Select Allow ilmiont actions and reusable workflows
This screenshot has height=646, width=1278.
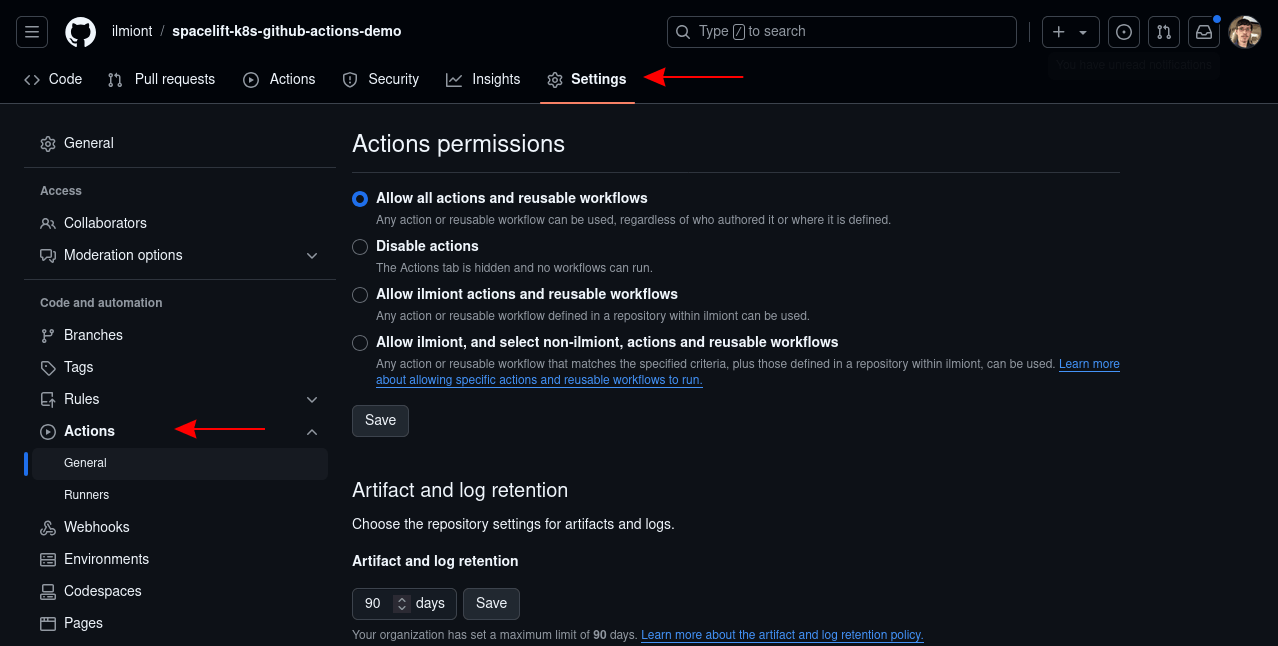[360, 295]
